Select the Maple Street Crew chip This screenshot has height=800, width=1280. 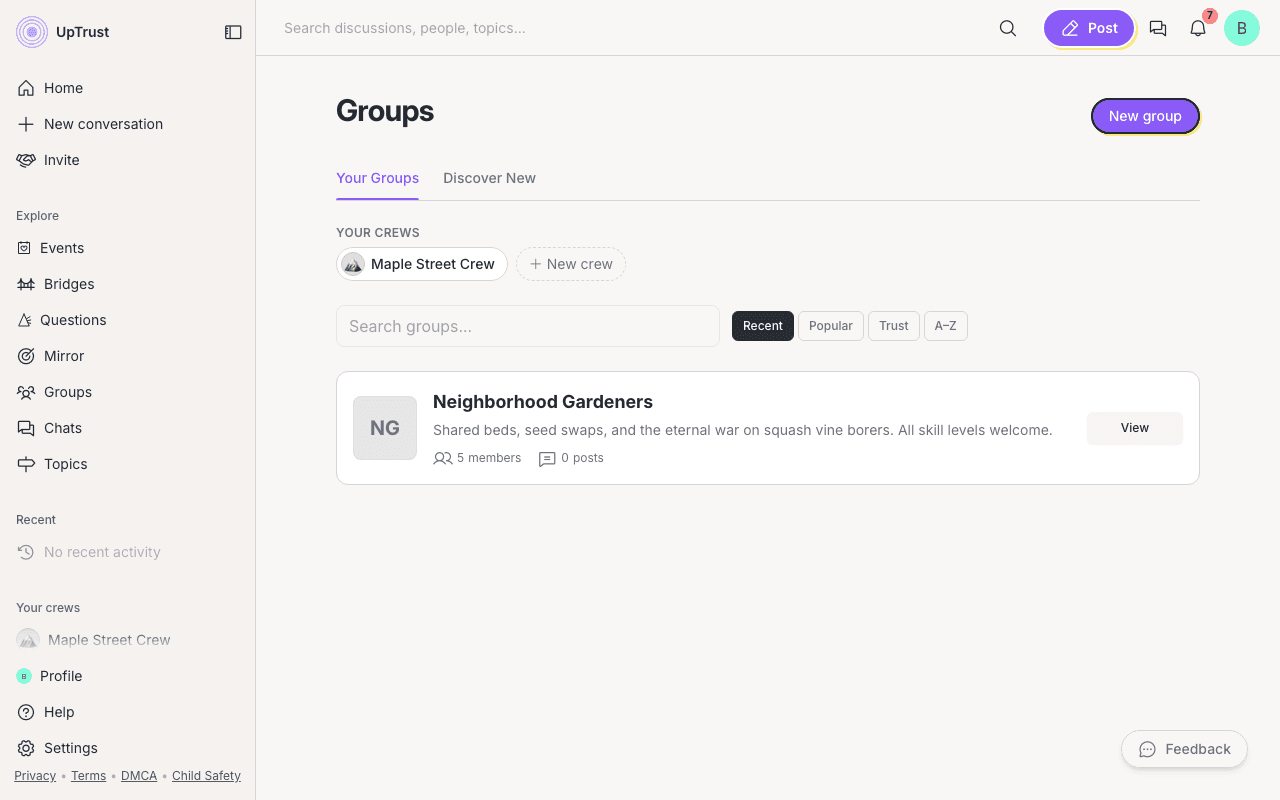[x=422, y=264]
